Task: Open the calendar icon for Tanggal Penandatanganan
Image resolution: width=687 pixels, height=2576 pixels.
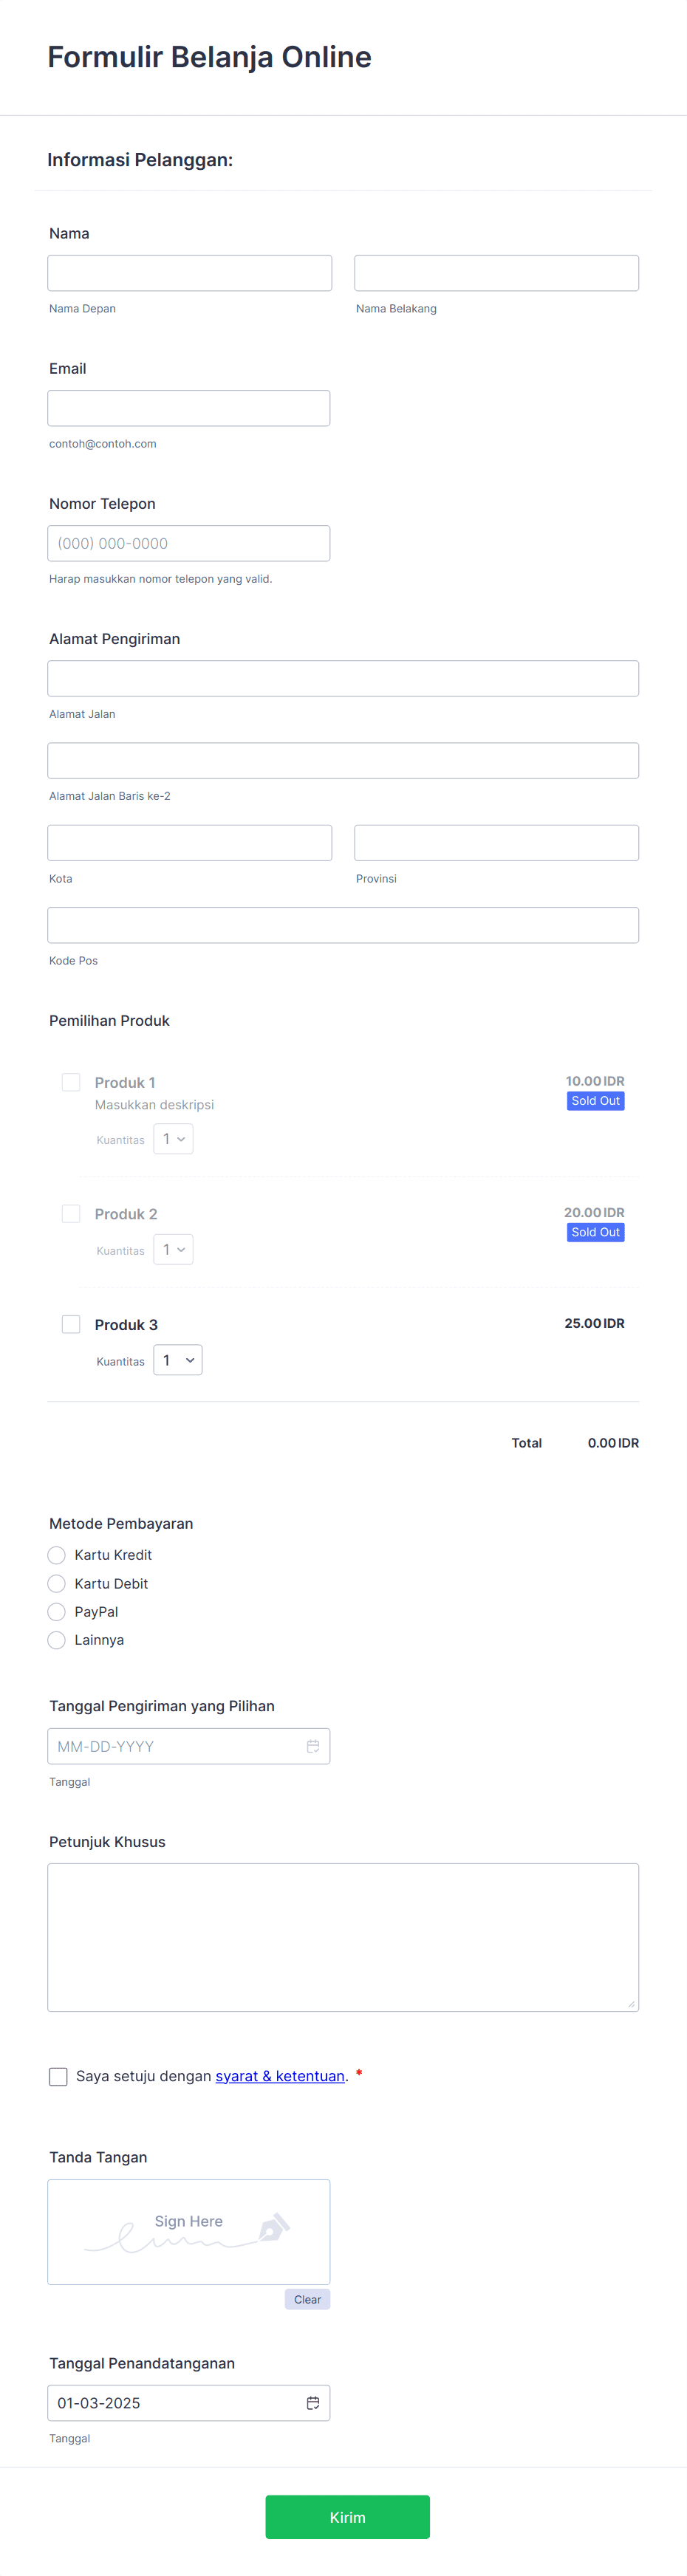Action: pyautogui.click(x=314, y=2403)
